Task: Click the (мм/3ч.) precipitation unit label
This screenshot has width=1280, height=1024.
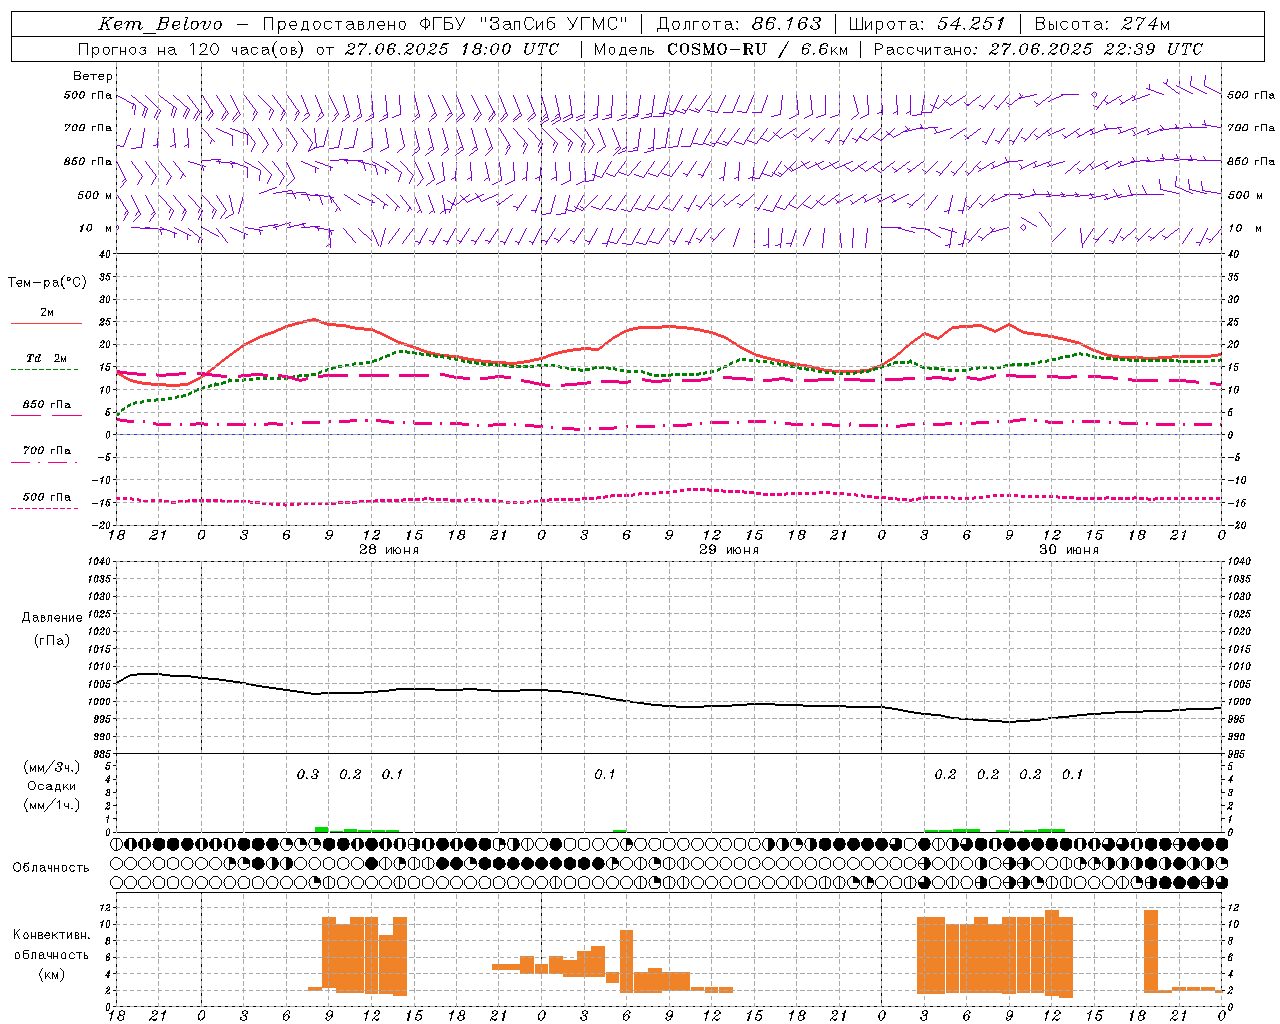Action: click(x=52, y=767)
